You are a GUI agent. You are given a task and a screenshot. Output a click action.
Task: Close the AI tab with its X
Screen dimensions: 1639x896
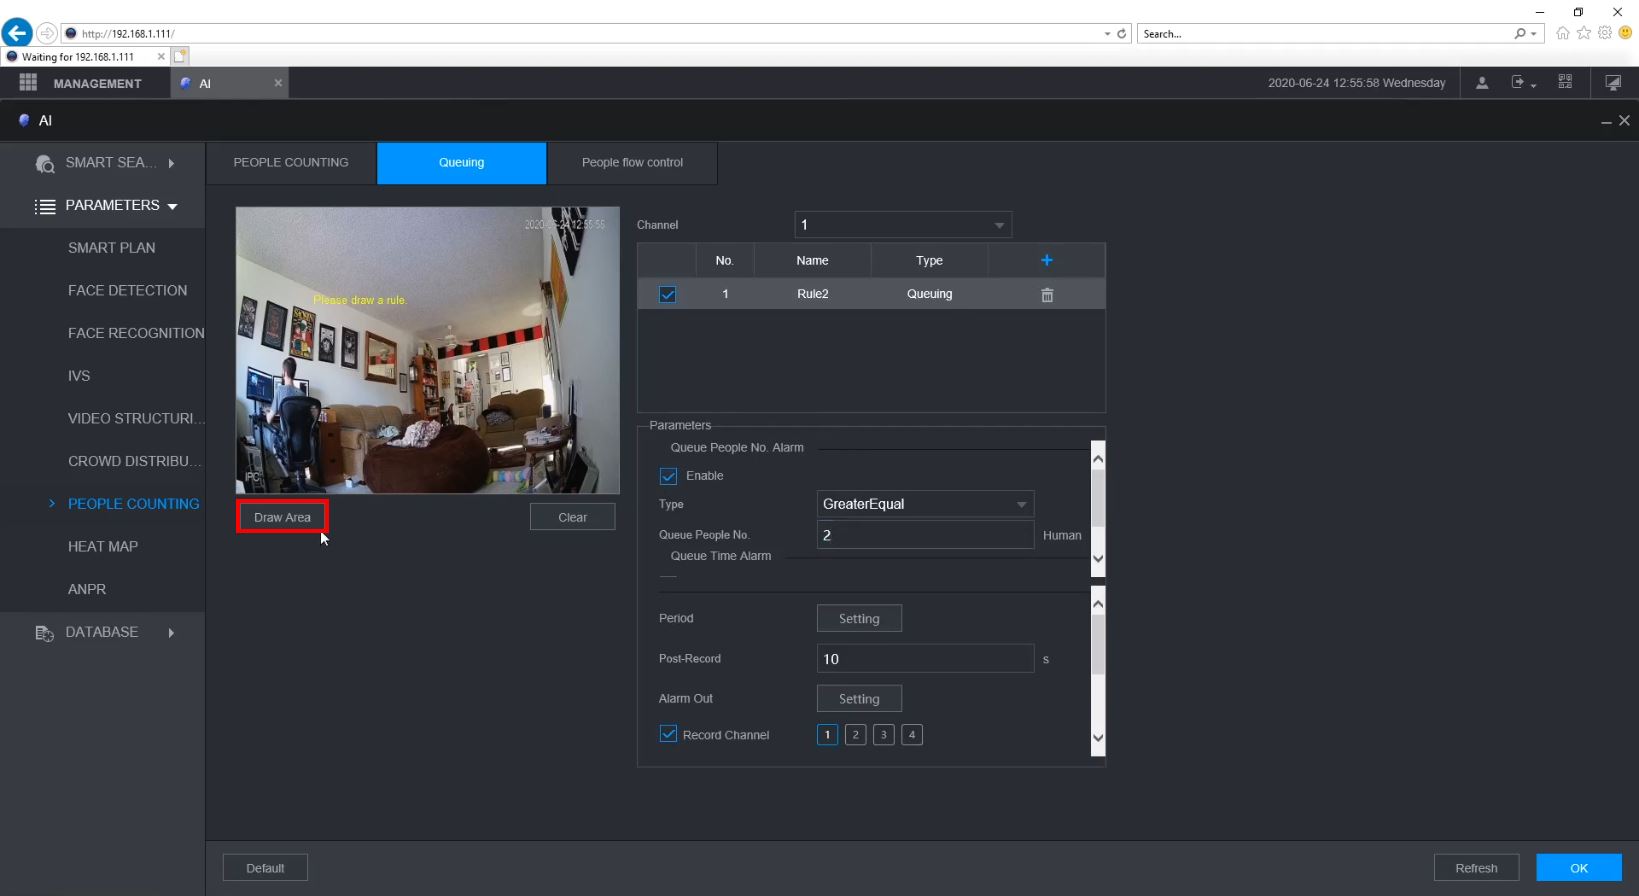coord(278,83)
